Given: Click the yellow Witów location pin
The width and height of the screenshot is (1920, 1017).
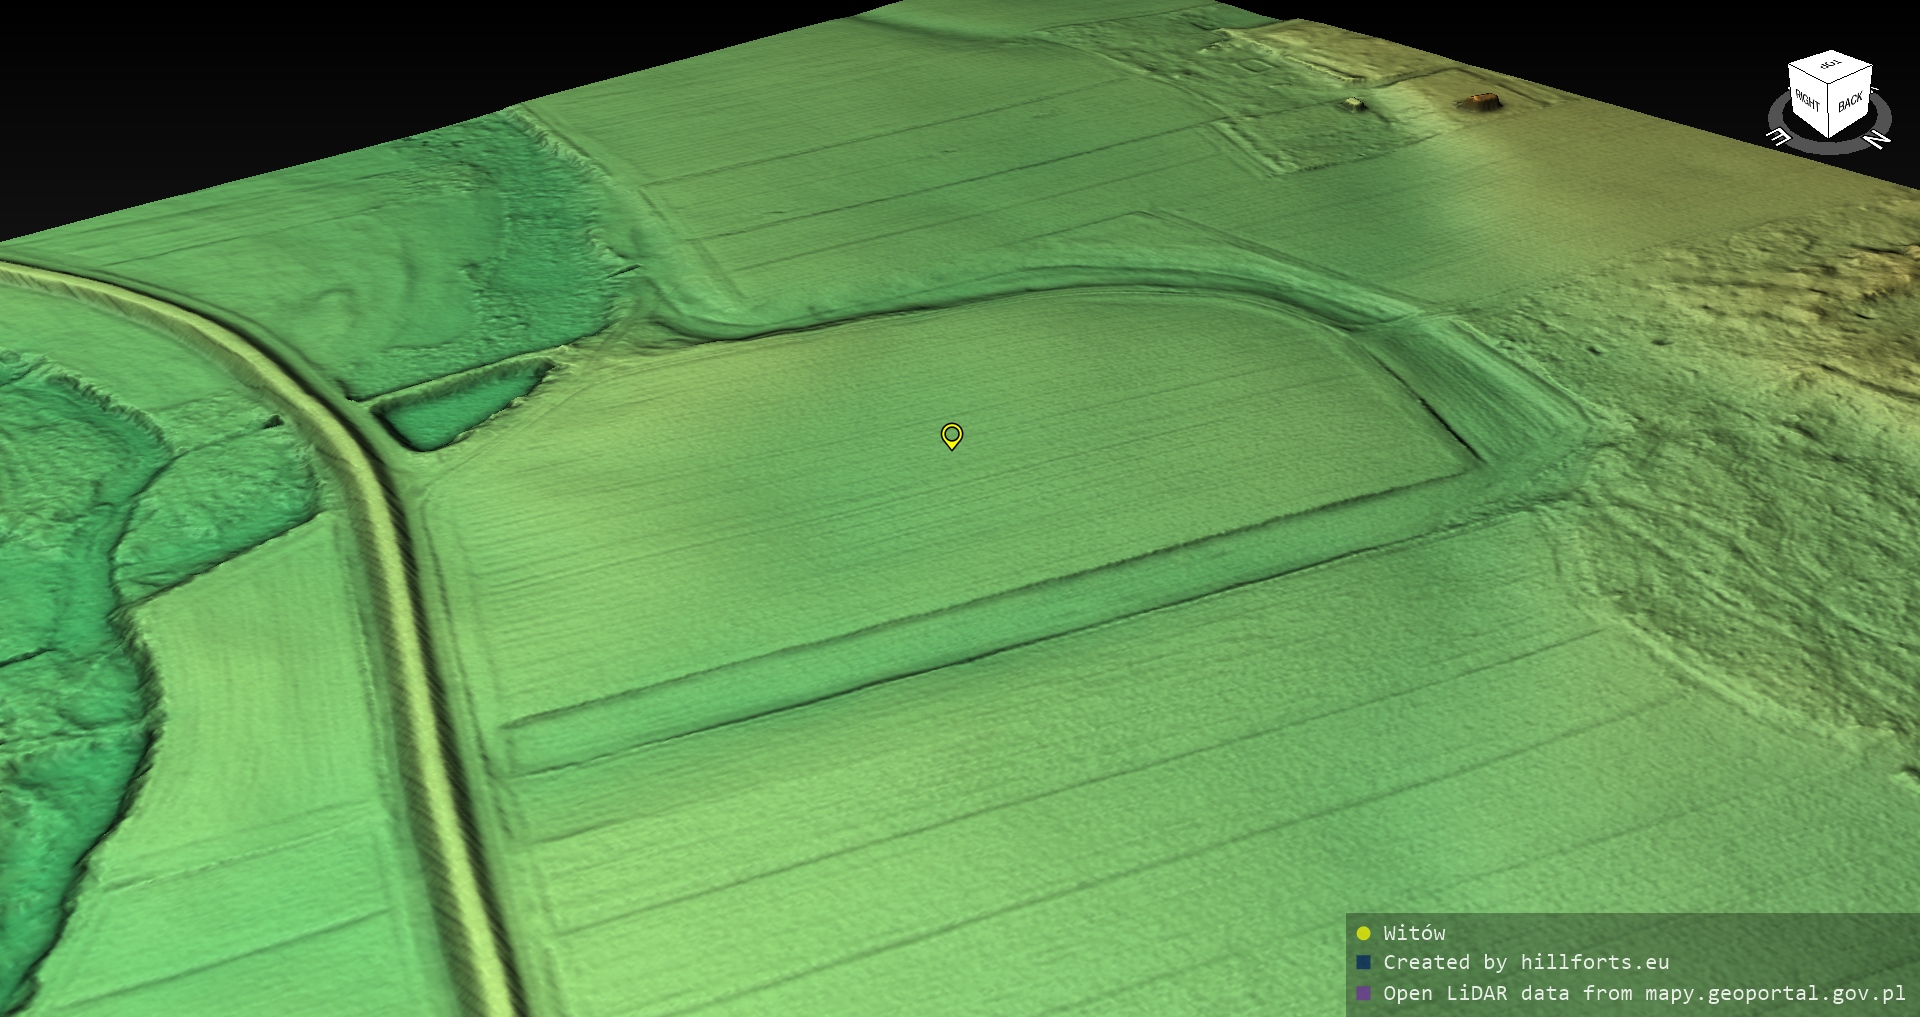Looking at the screenshot, I should click(952, 435).
